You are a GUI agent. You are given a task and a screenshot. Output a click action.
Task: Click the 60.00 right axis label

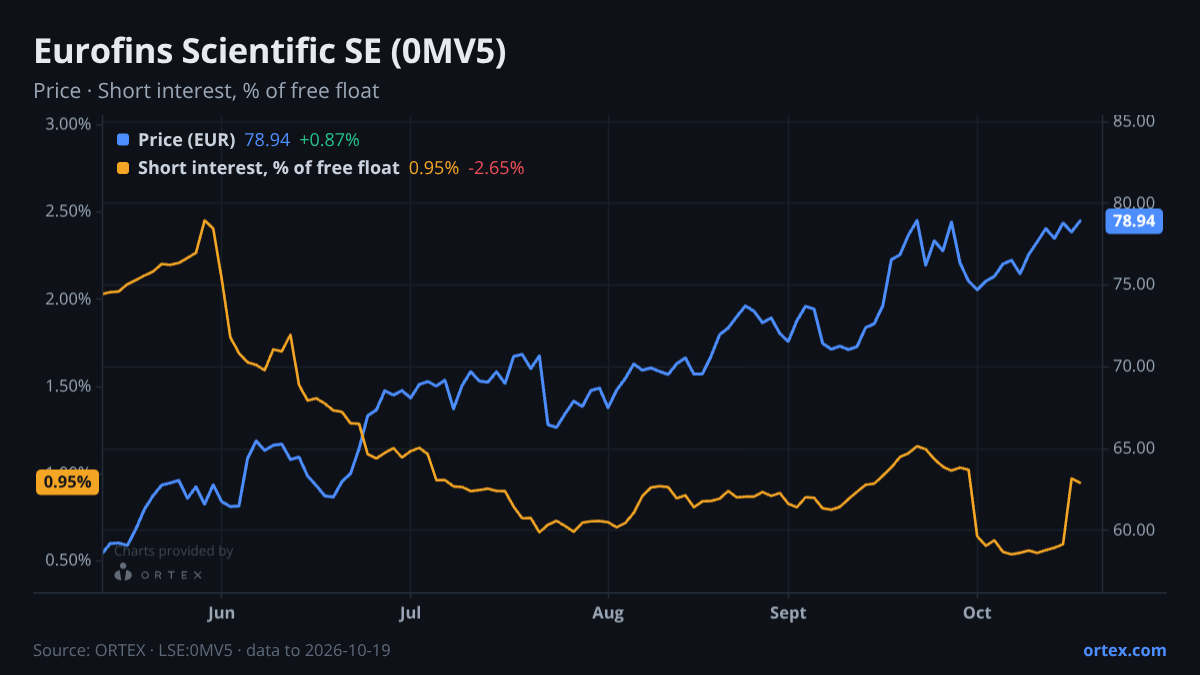pos(1134,530)
